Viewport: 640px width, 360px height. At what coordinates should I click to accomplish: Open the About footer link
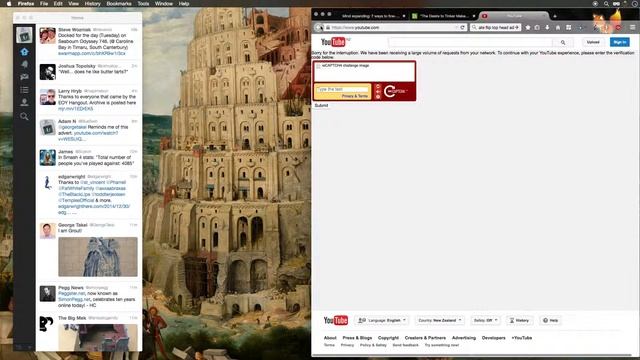[330, 338]
